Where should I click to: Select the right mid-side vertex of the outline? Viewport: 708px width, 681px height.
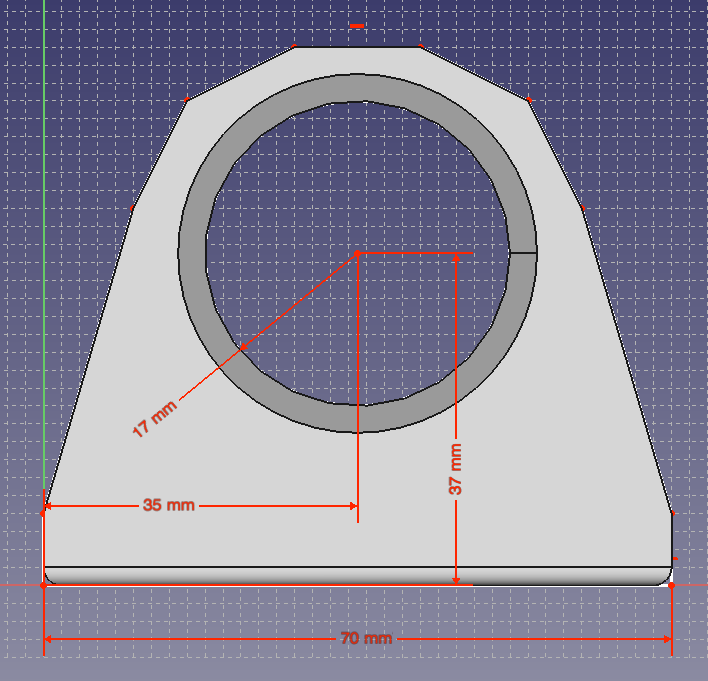pyautogui.click(x=583, y=208)
